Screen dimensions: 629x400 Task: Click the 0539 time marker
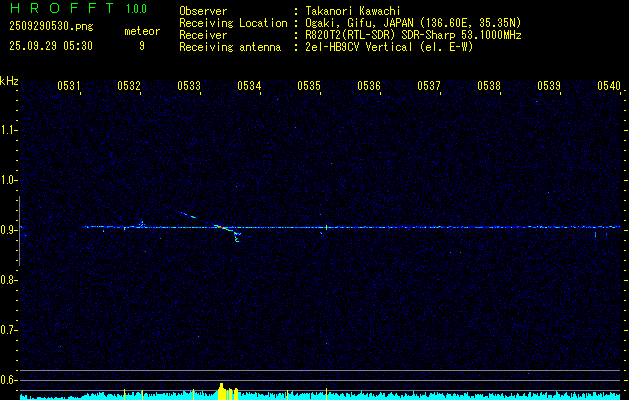549,85
